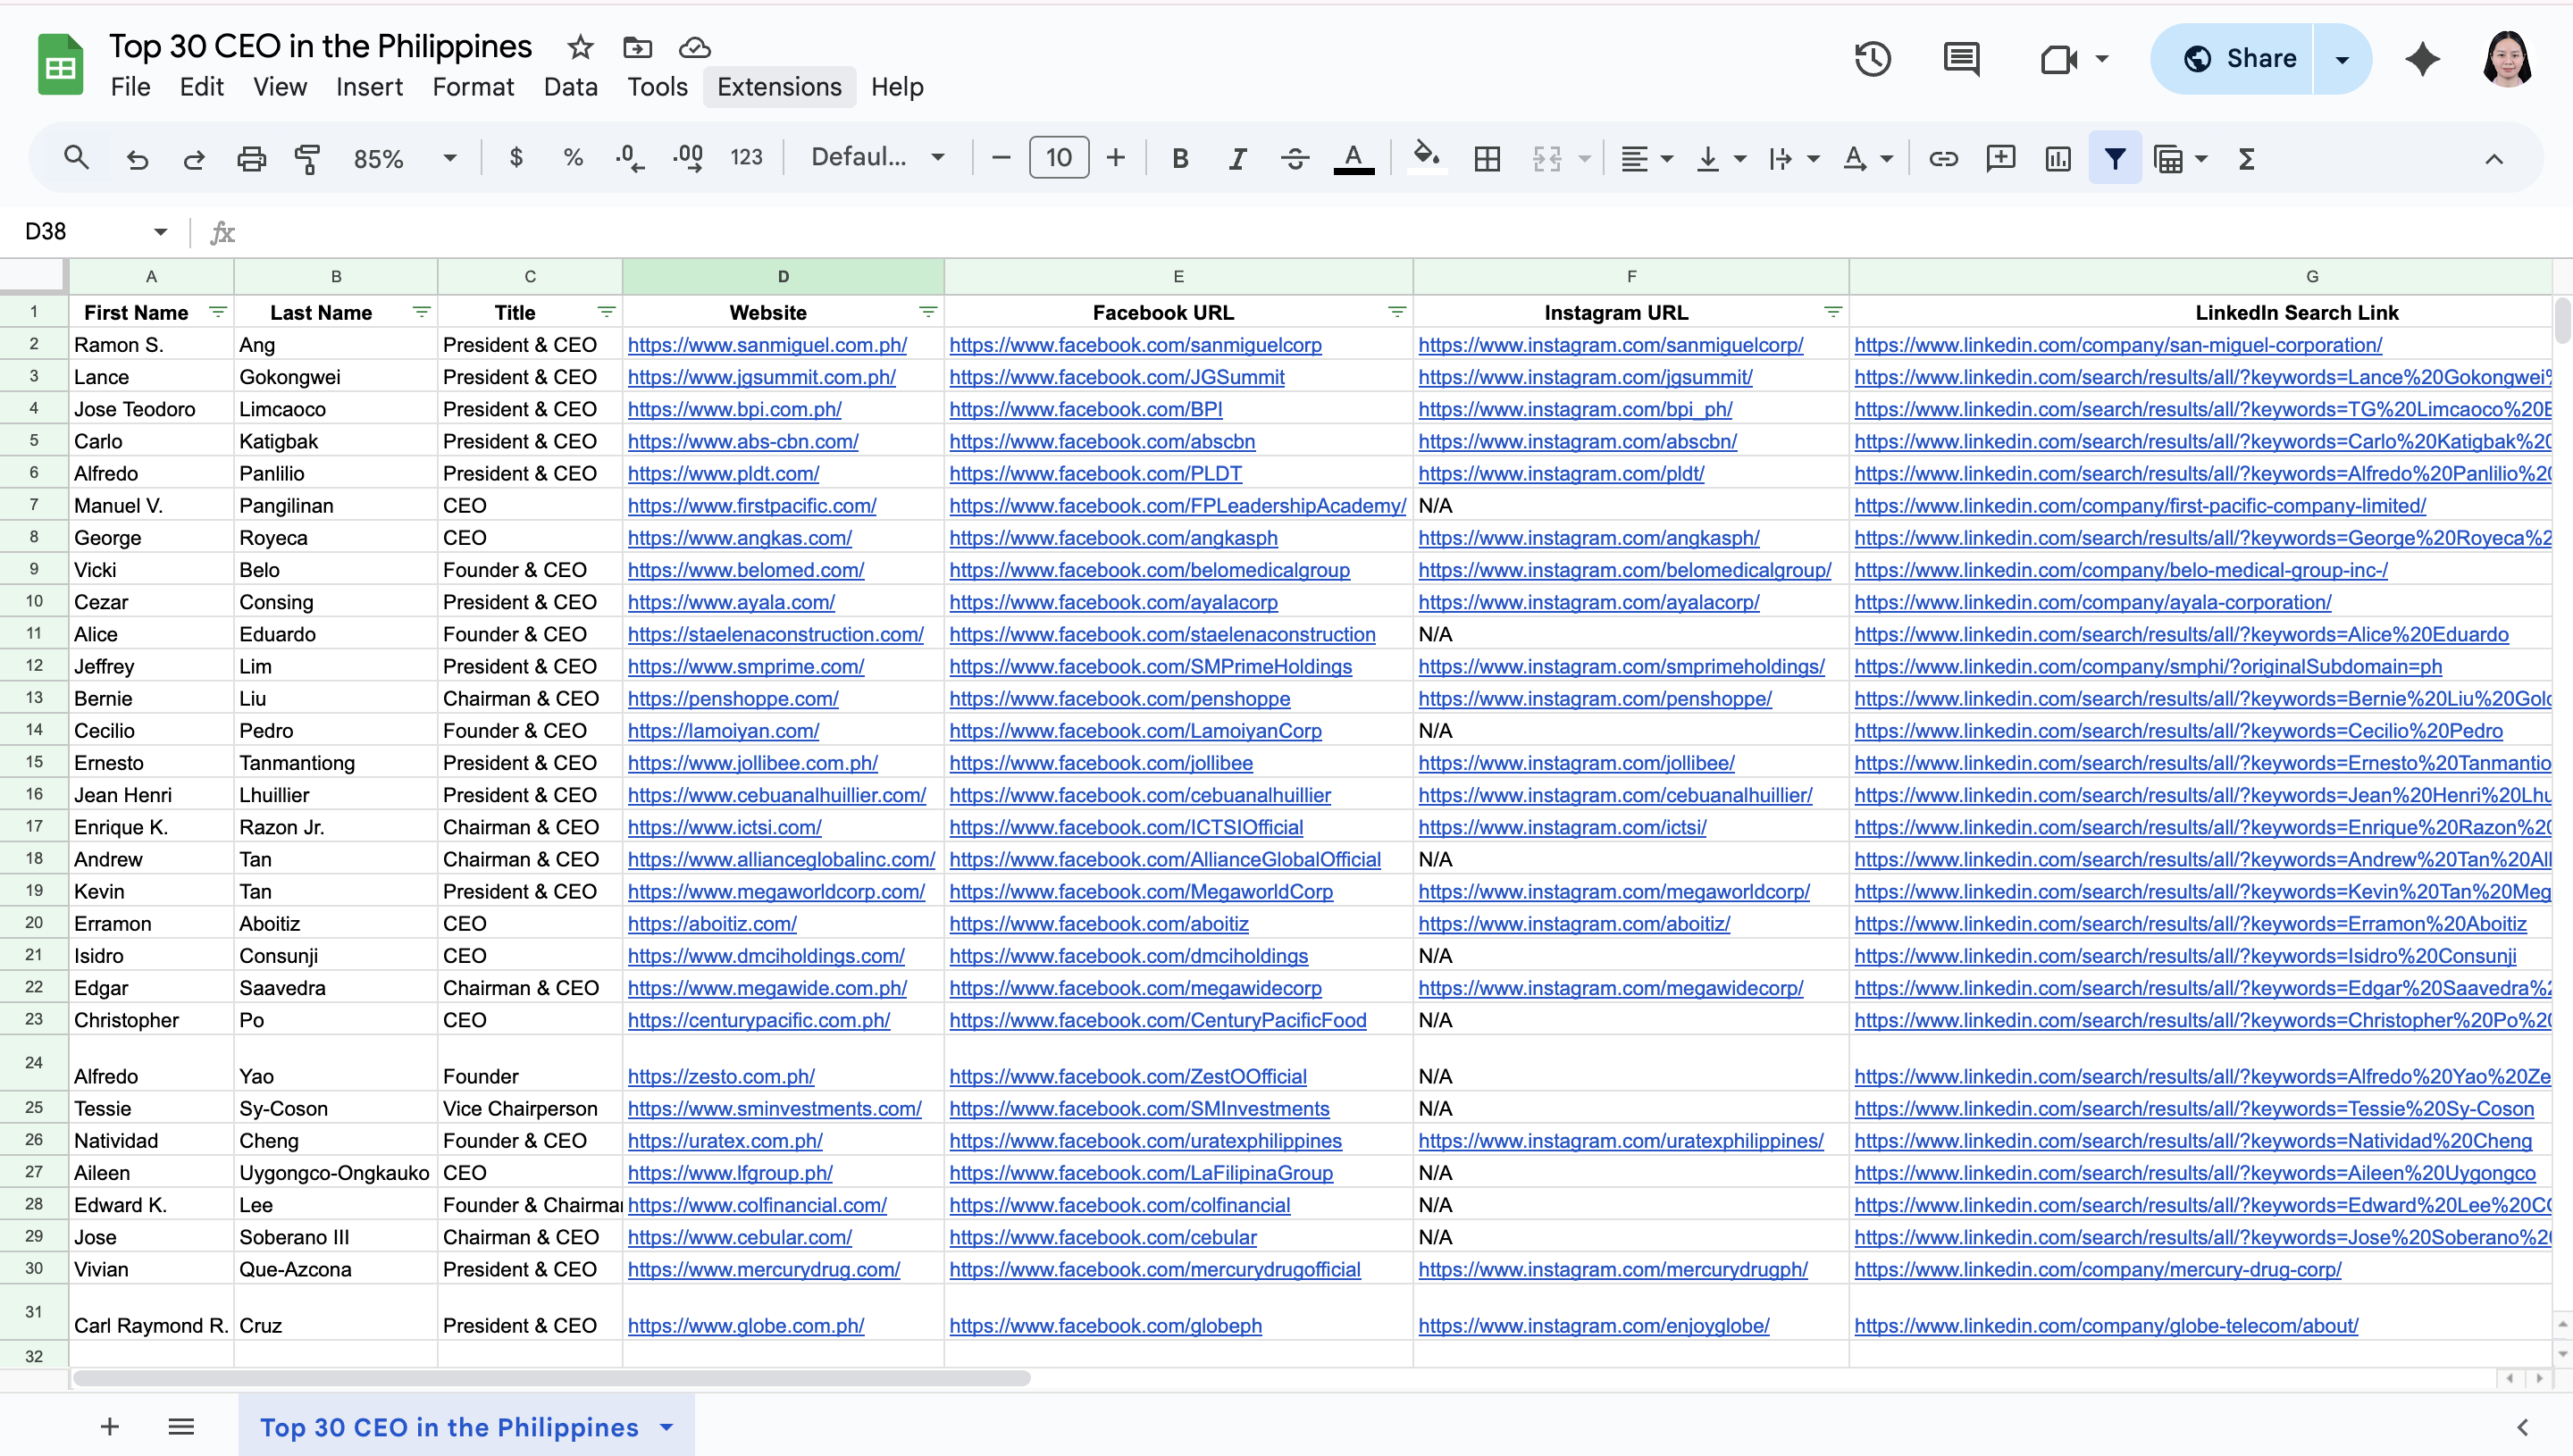Open version history clock icon
This screenshot has height=1456, width=2573.
1871,59
